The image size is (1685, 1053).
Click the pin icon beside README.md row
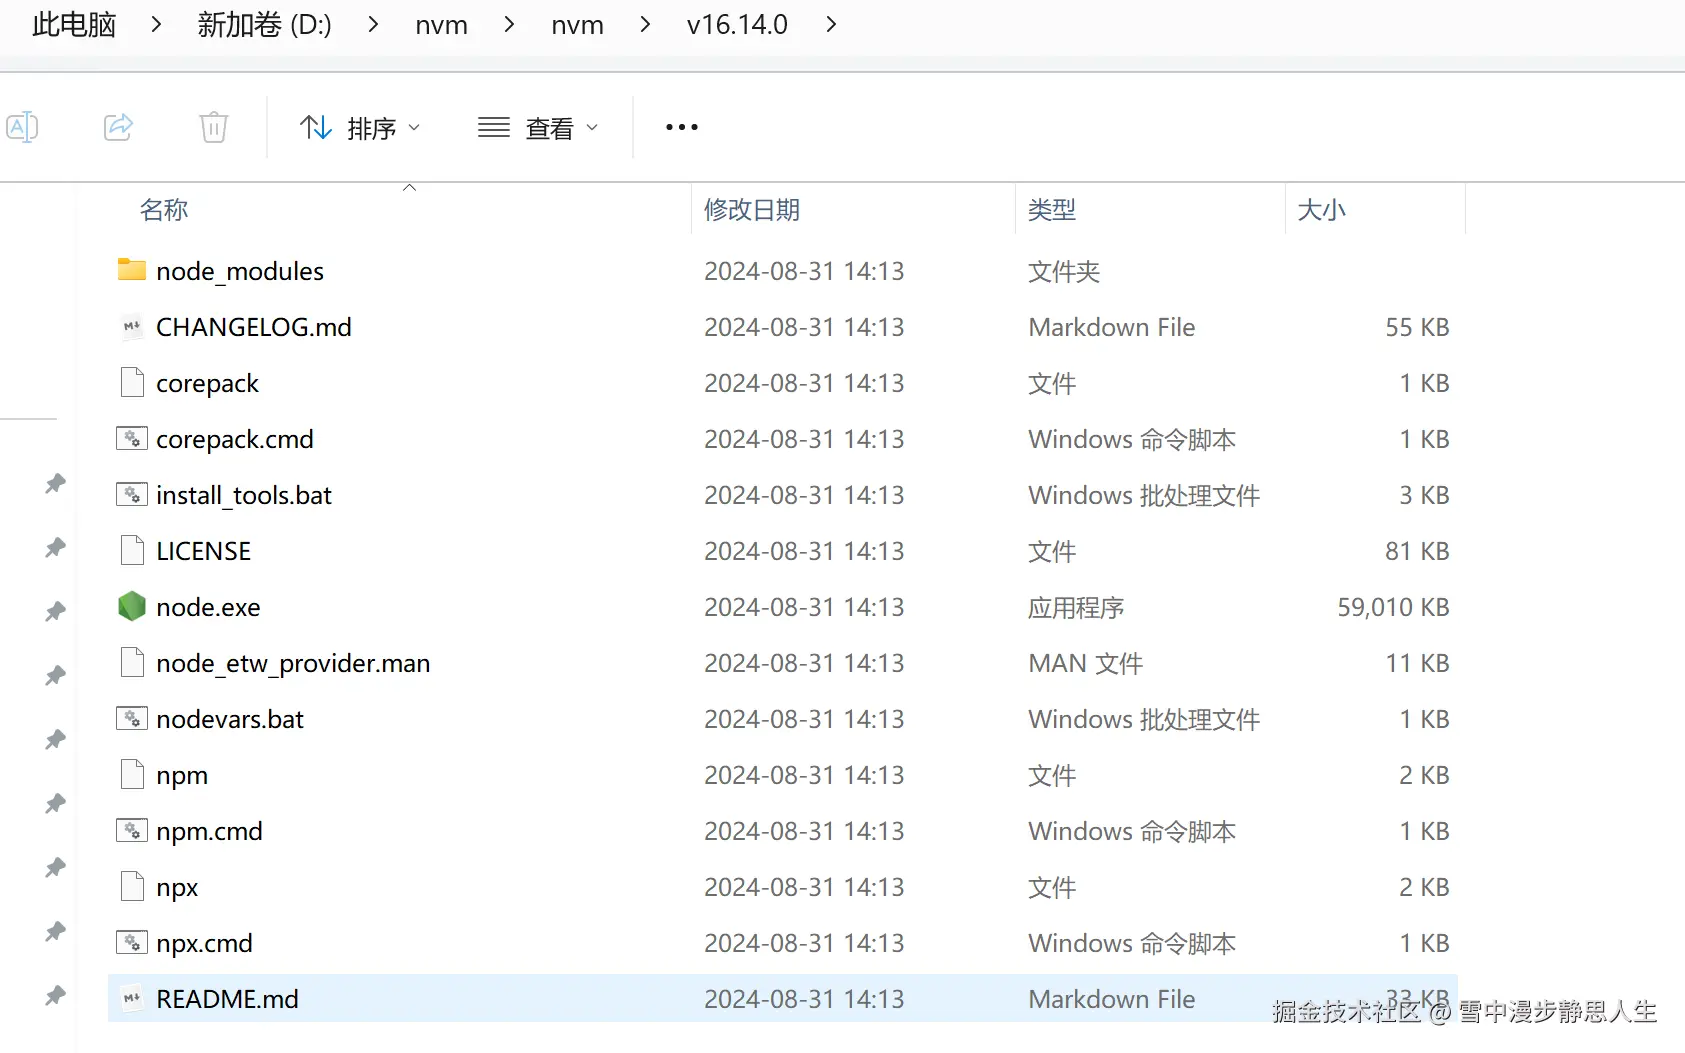pos(55,996)
